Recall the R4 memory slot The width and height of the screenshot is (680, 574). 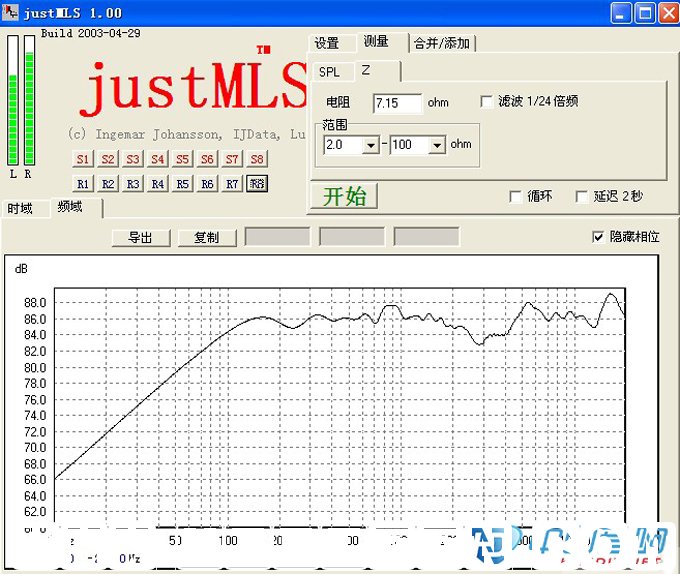[x=157, y=184]
